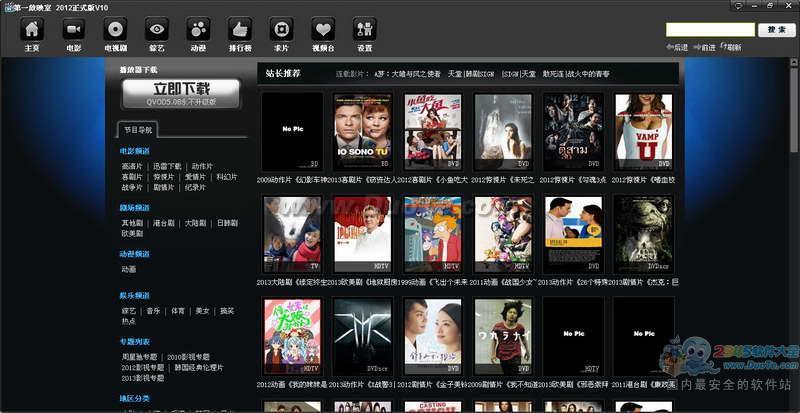Image resolution: width=800 pixels, height=413 pixels.
Task: Open the 音乐 category
Action: [153, 311]
